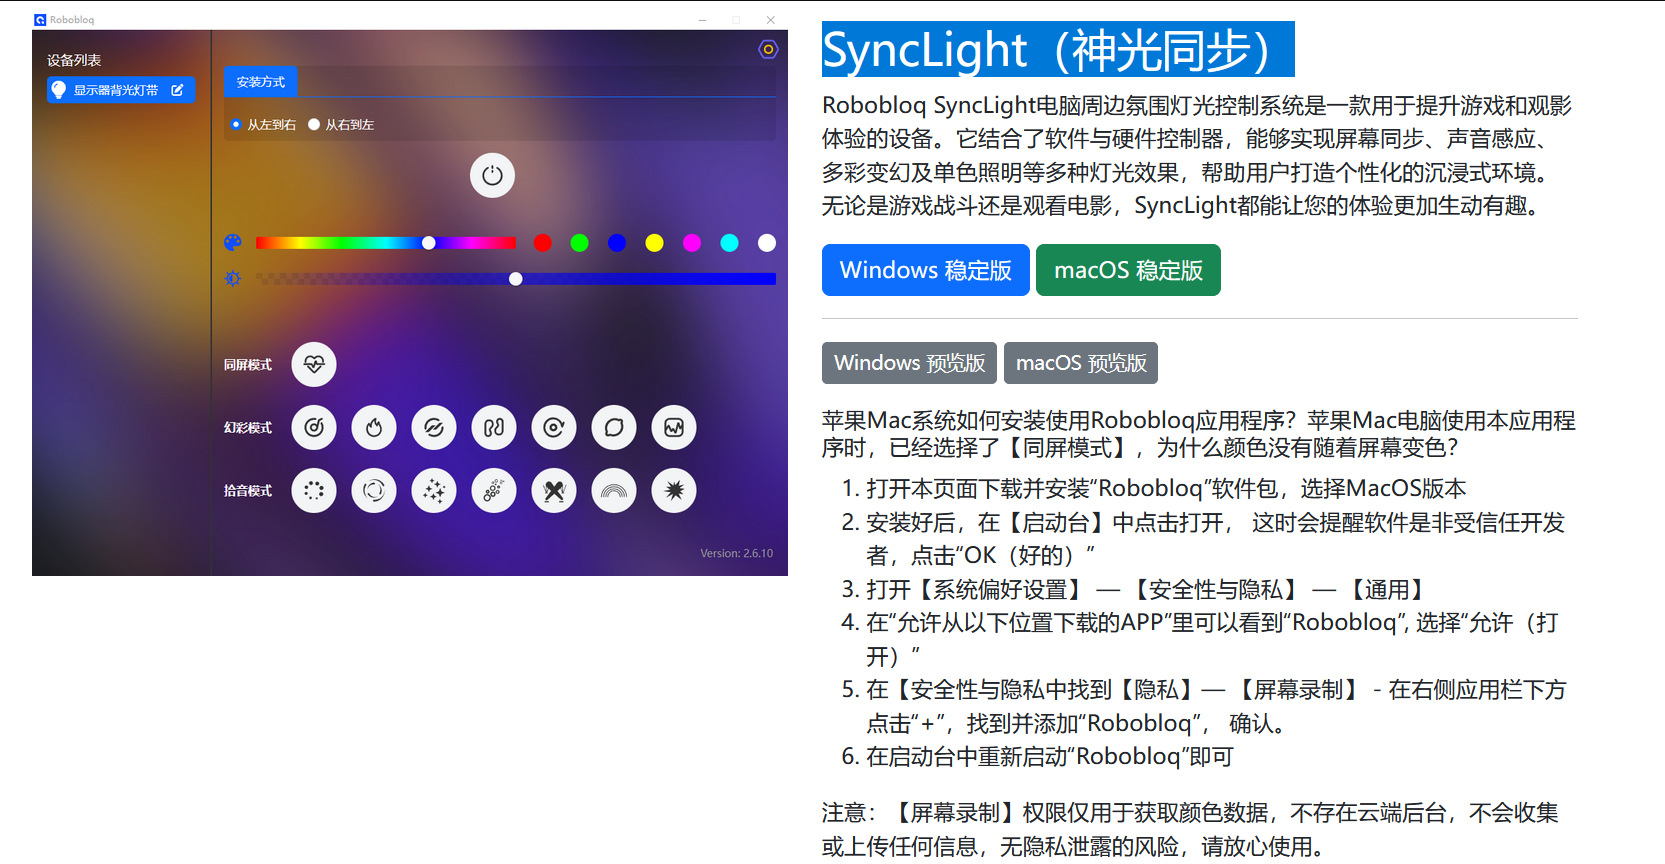Viewport: 1665px width, 864px height.
Task: Click the 拾音模式 label
Action: 248,491
